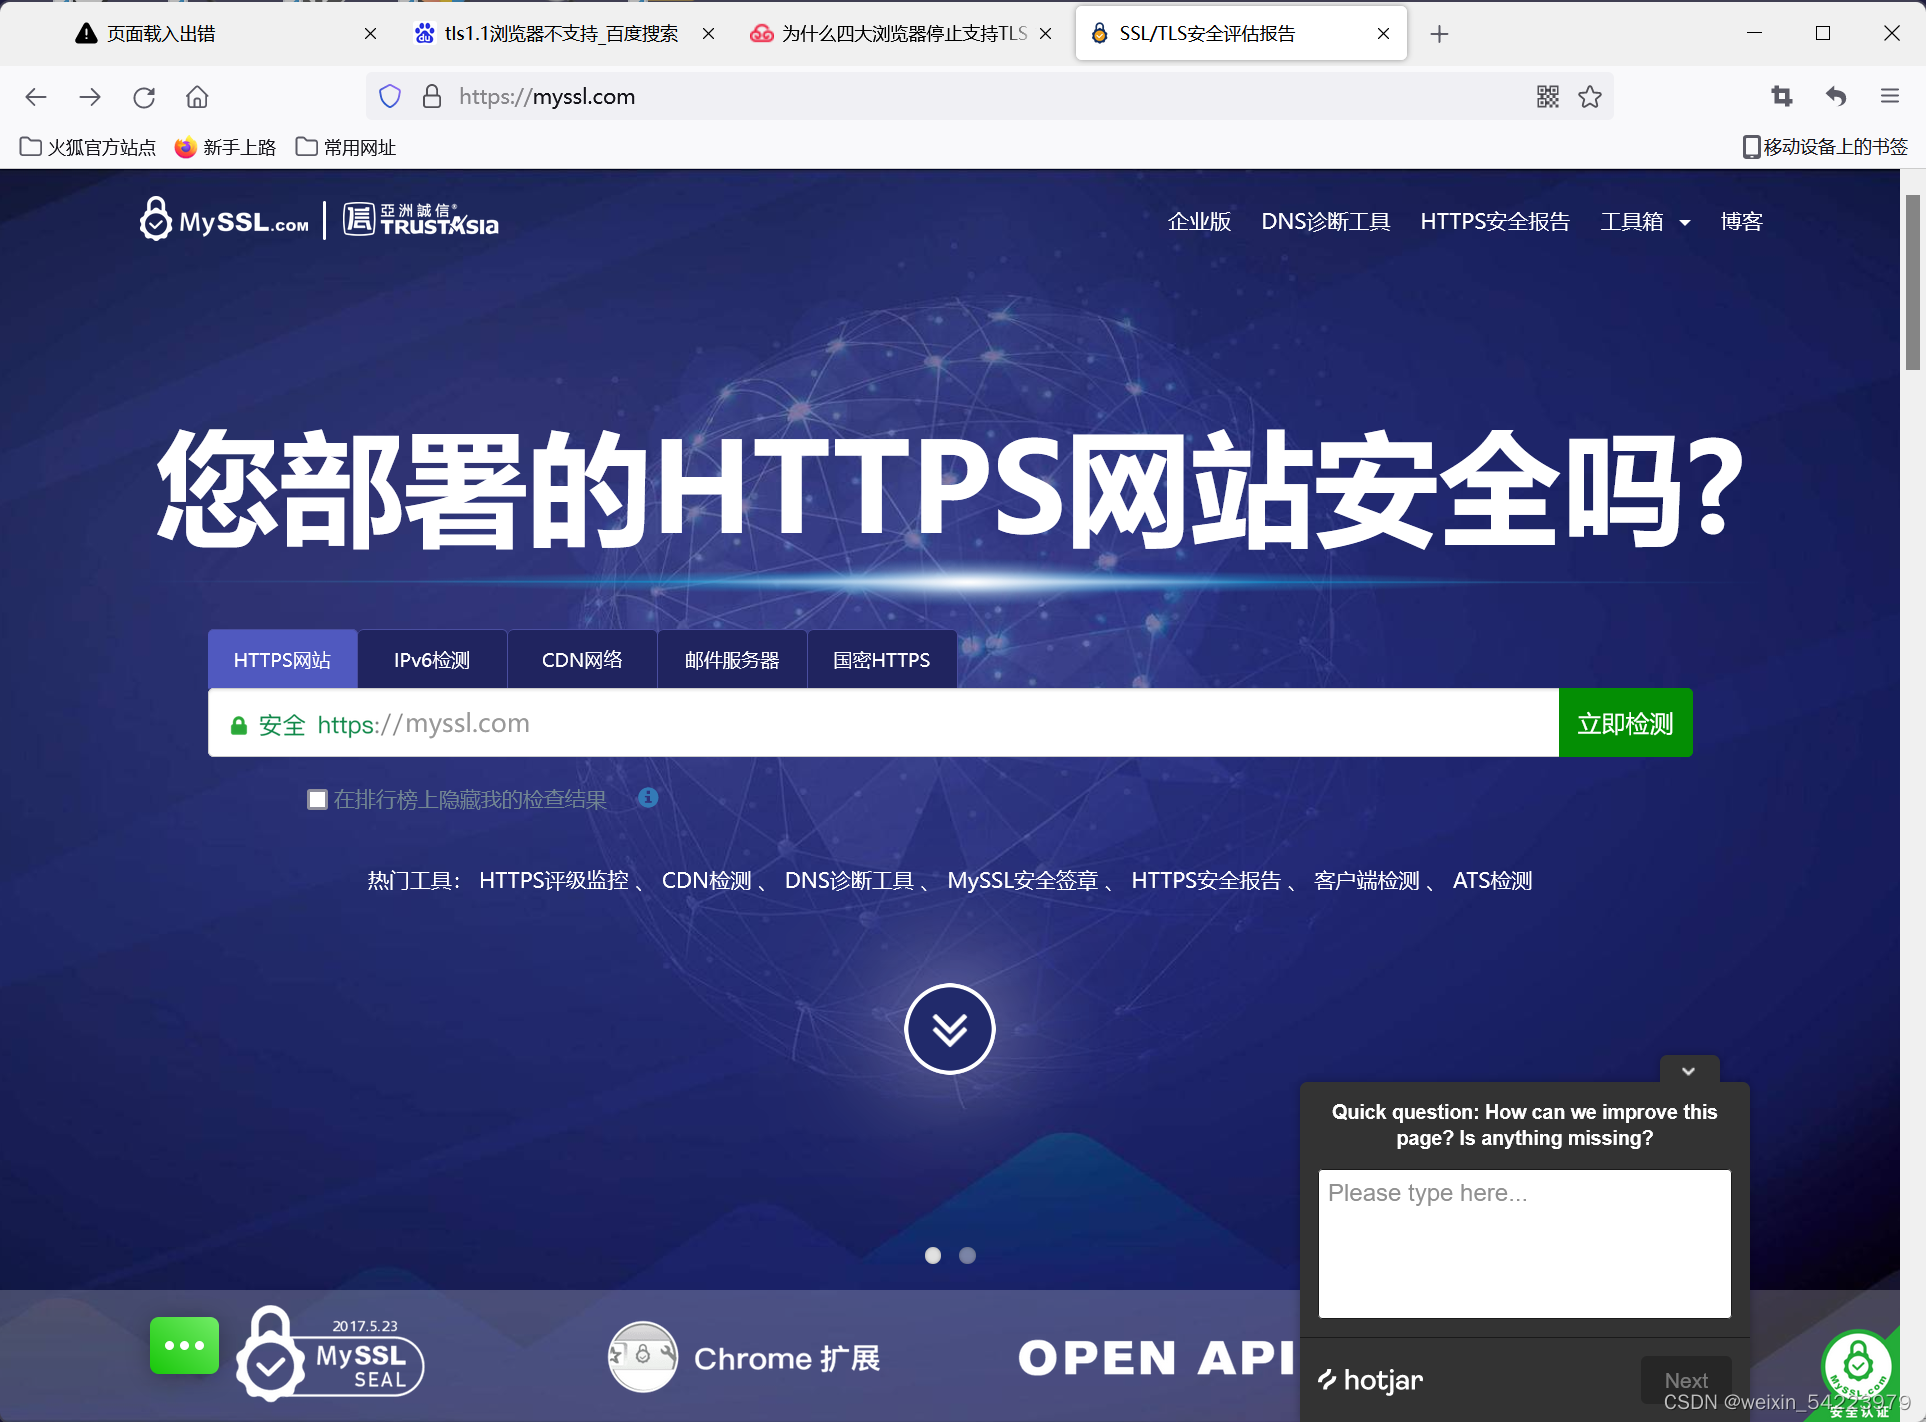
Task: Click the 工具箱 dropdown icon
Action: click(x=1688, y=221)
